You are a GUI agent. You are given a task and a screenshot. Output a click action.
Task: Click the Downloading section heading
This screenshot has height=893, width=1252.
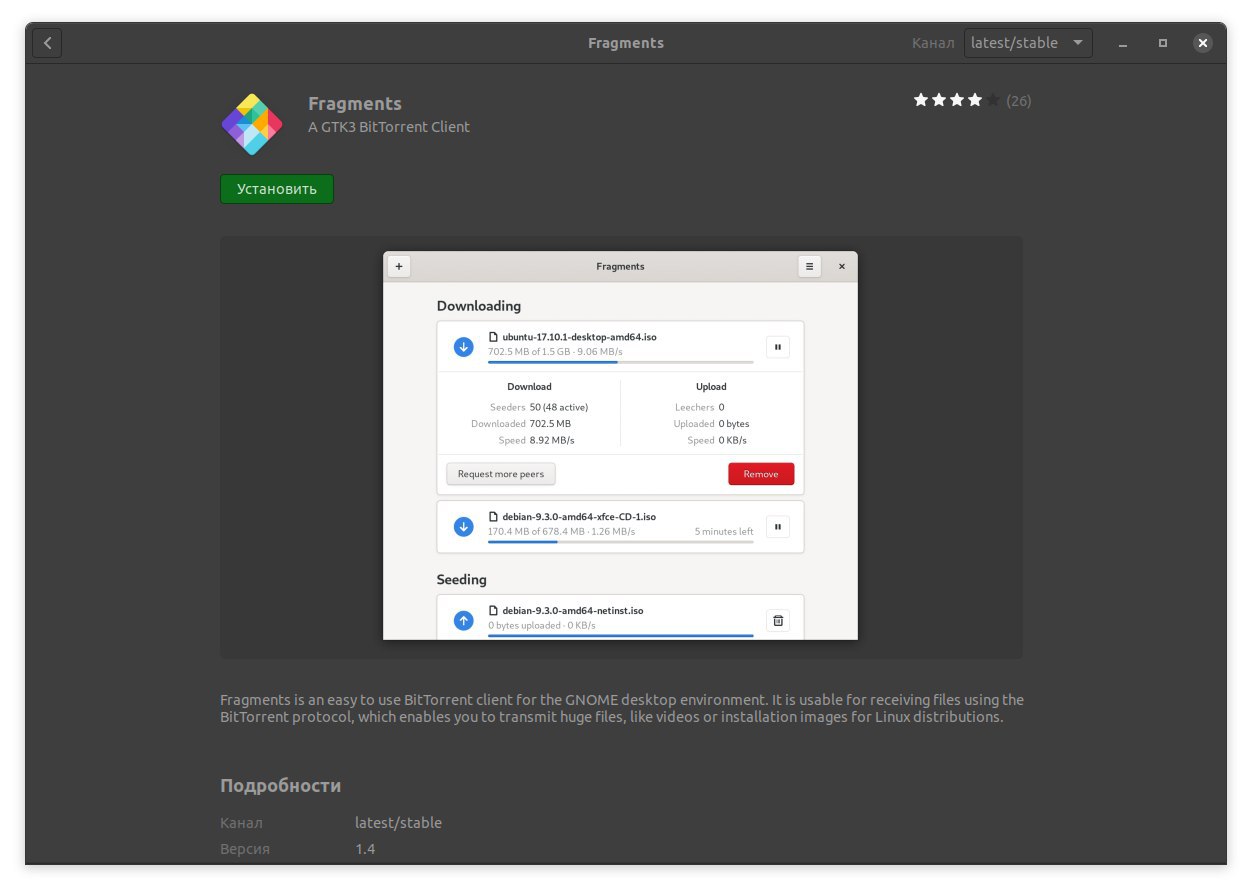click(x=479, y=306)
